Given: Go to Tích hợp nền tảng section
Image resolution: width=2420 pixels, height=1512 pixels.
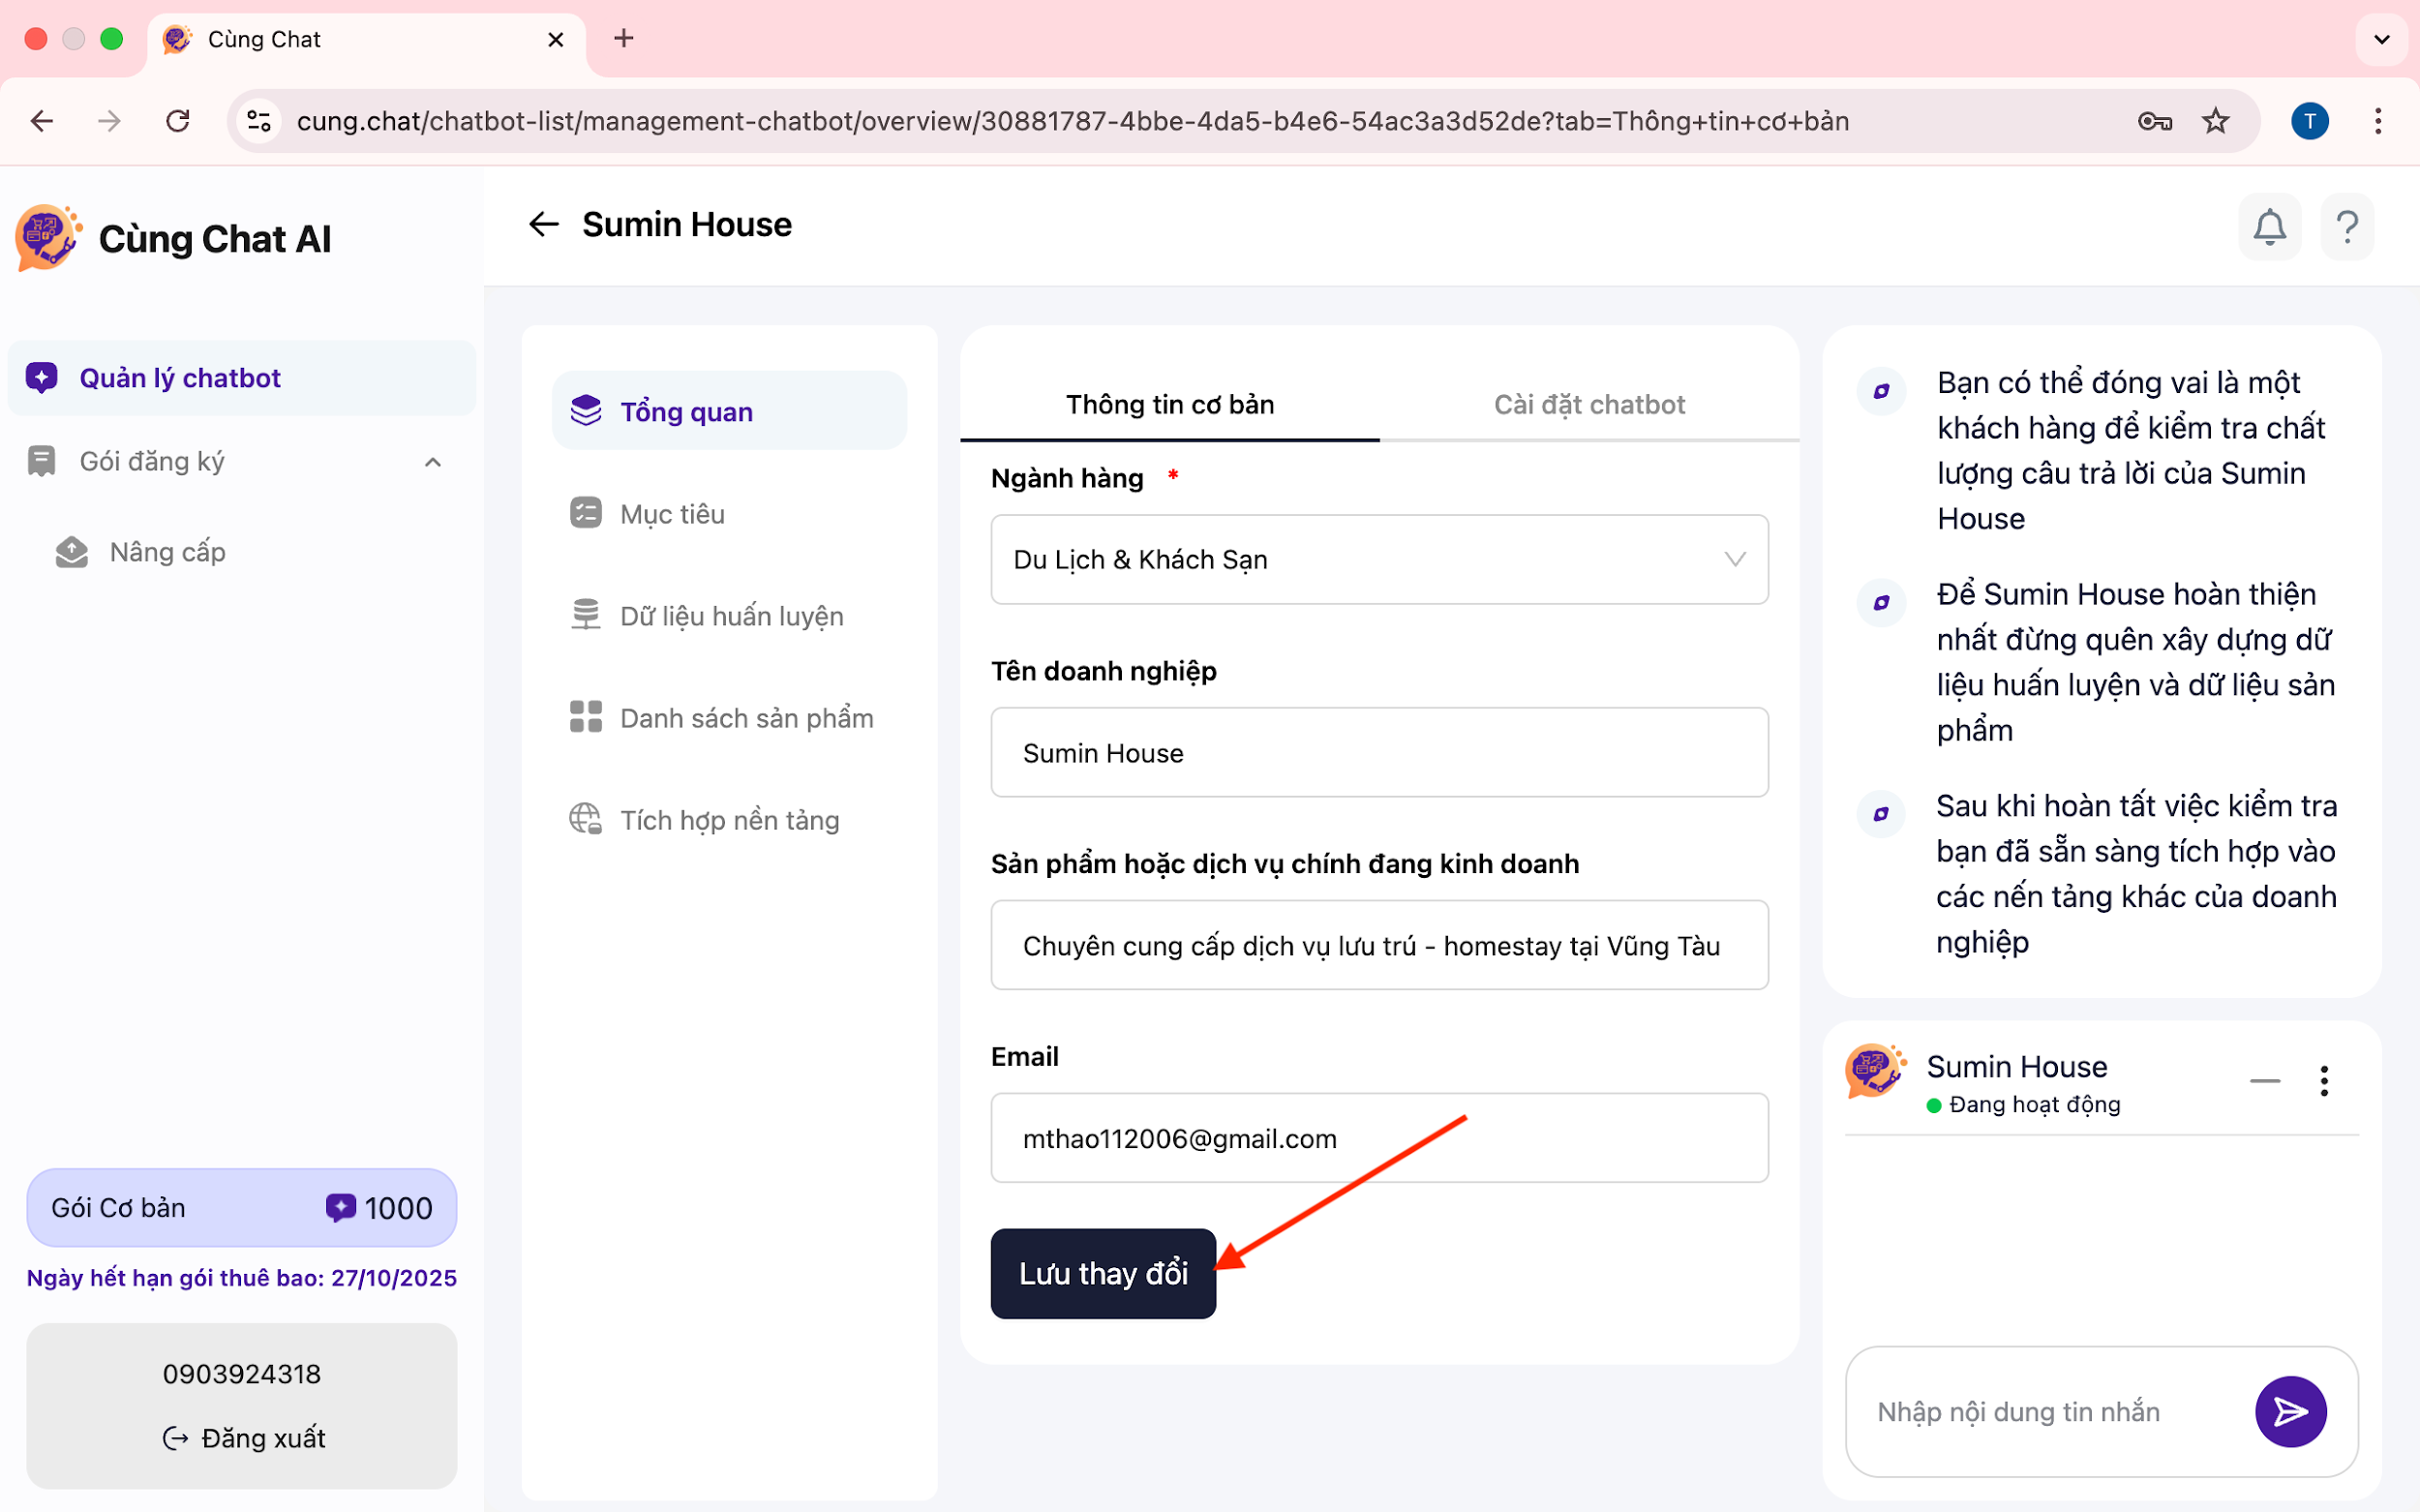Looking at the screenshot, I should (x=728, y=820).
